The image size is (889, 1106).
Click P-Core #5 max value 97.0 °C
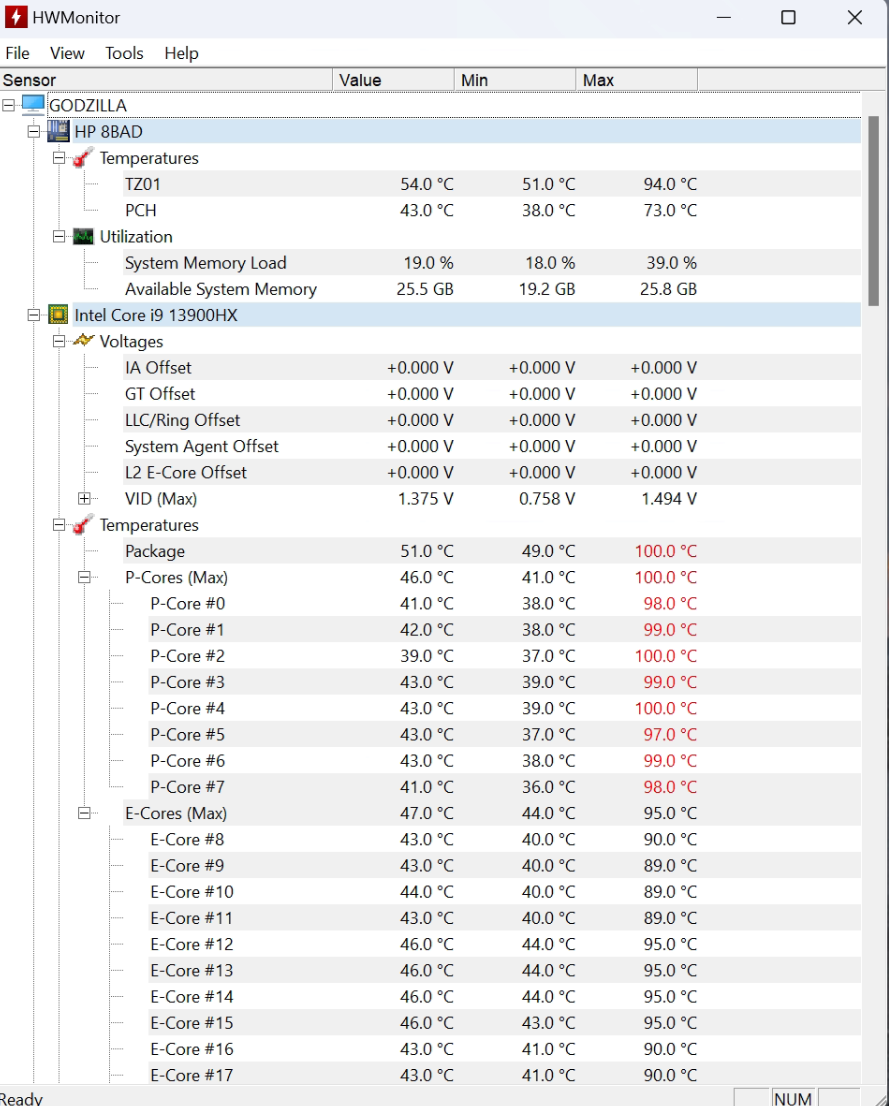670,734
